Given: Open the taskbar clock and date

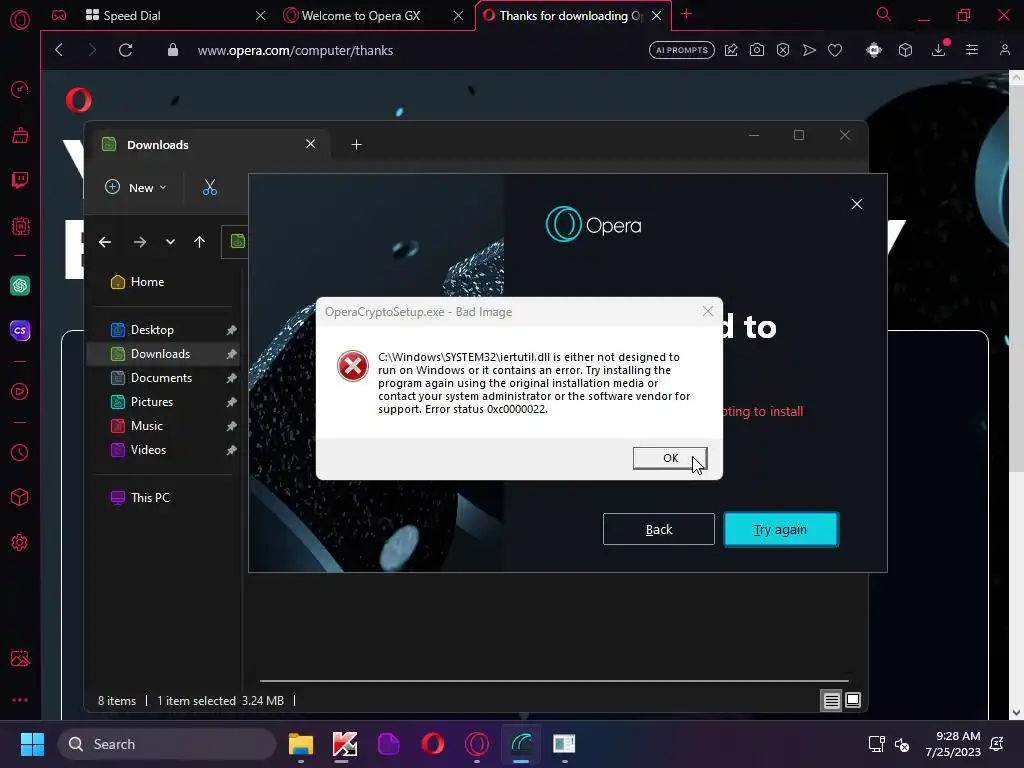Looking at the screenshot, I should (953, 744).
